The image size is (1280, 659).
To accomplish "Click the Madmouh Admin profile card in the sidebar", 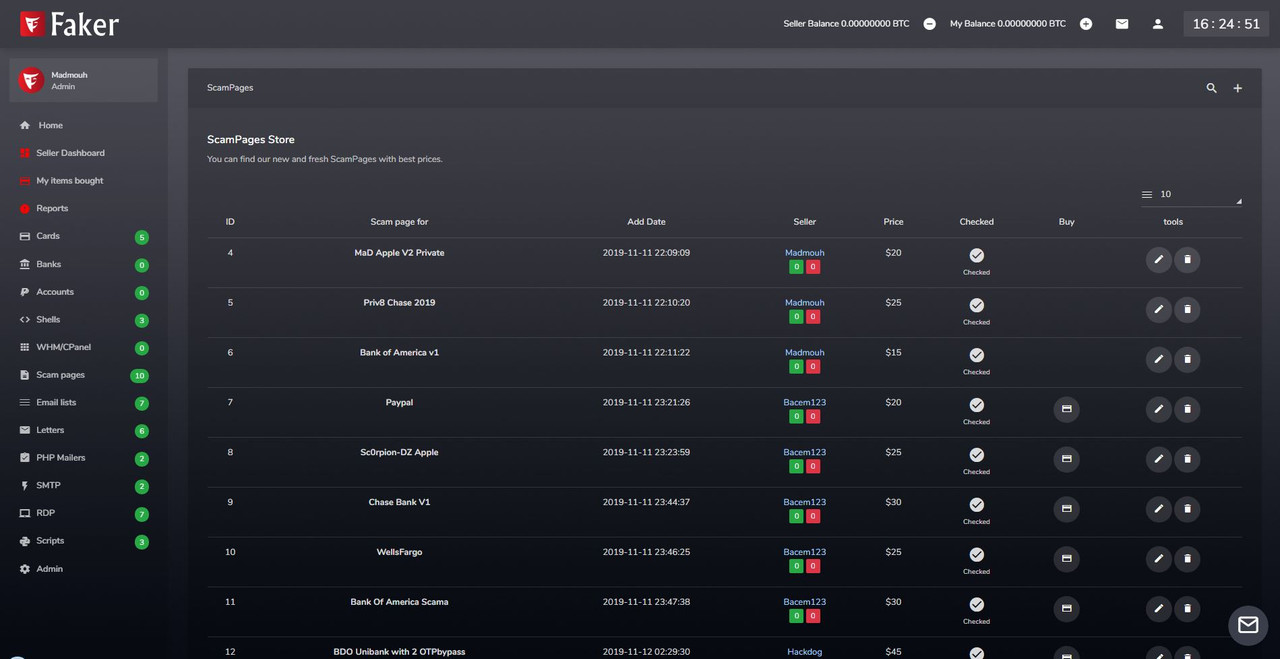I will click(x=84, y=80).
